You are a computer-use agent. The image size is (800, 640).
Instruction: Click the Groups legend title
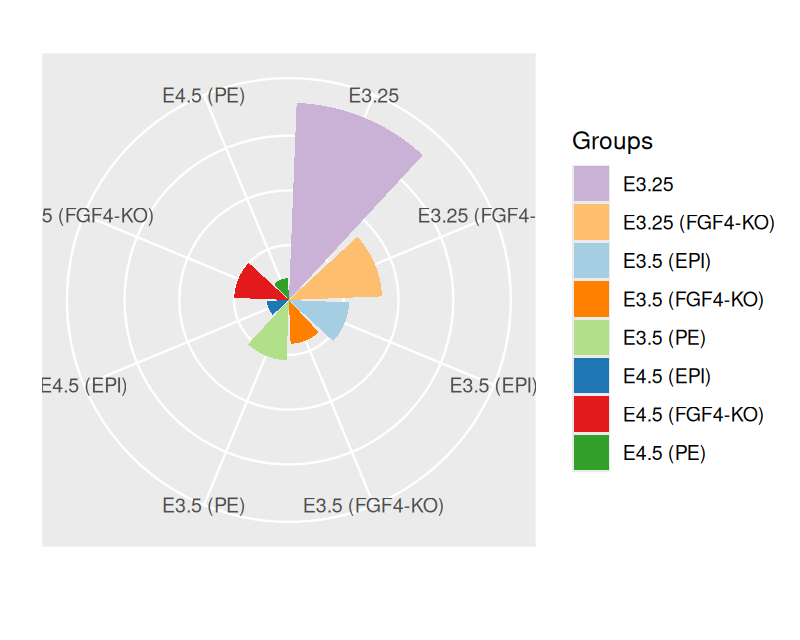[612, 141]
